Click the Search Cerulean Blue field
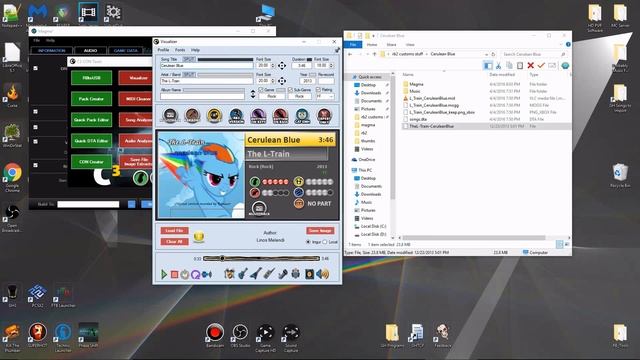The image size is (640, 360). coord(532,54)
